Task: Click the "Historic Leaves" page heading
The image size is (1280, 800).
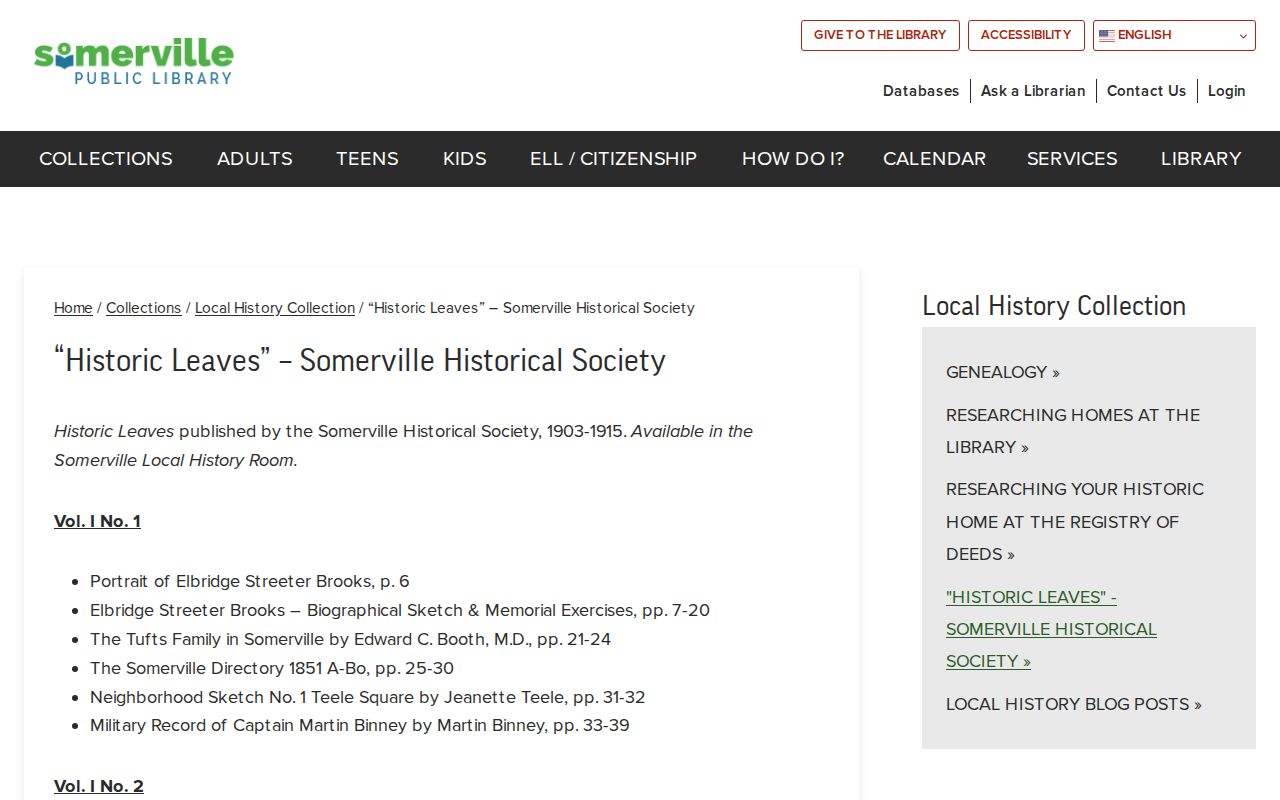Action: (360, 360)
